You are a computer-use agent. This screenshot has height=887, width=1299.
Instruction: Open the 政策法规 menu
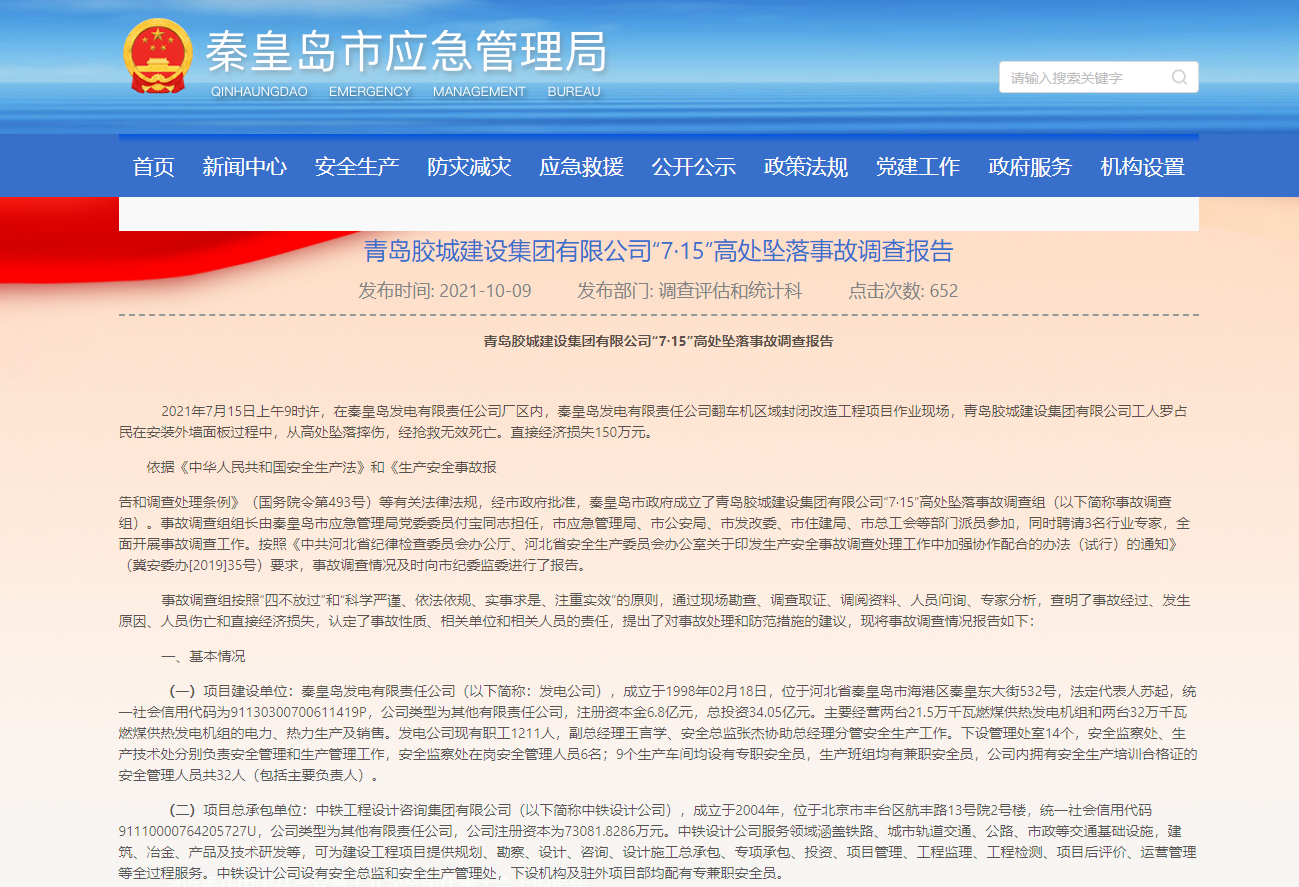point(805,167)
